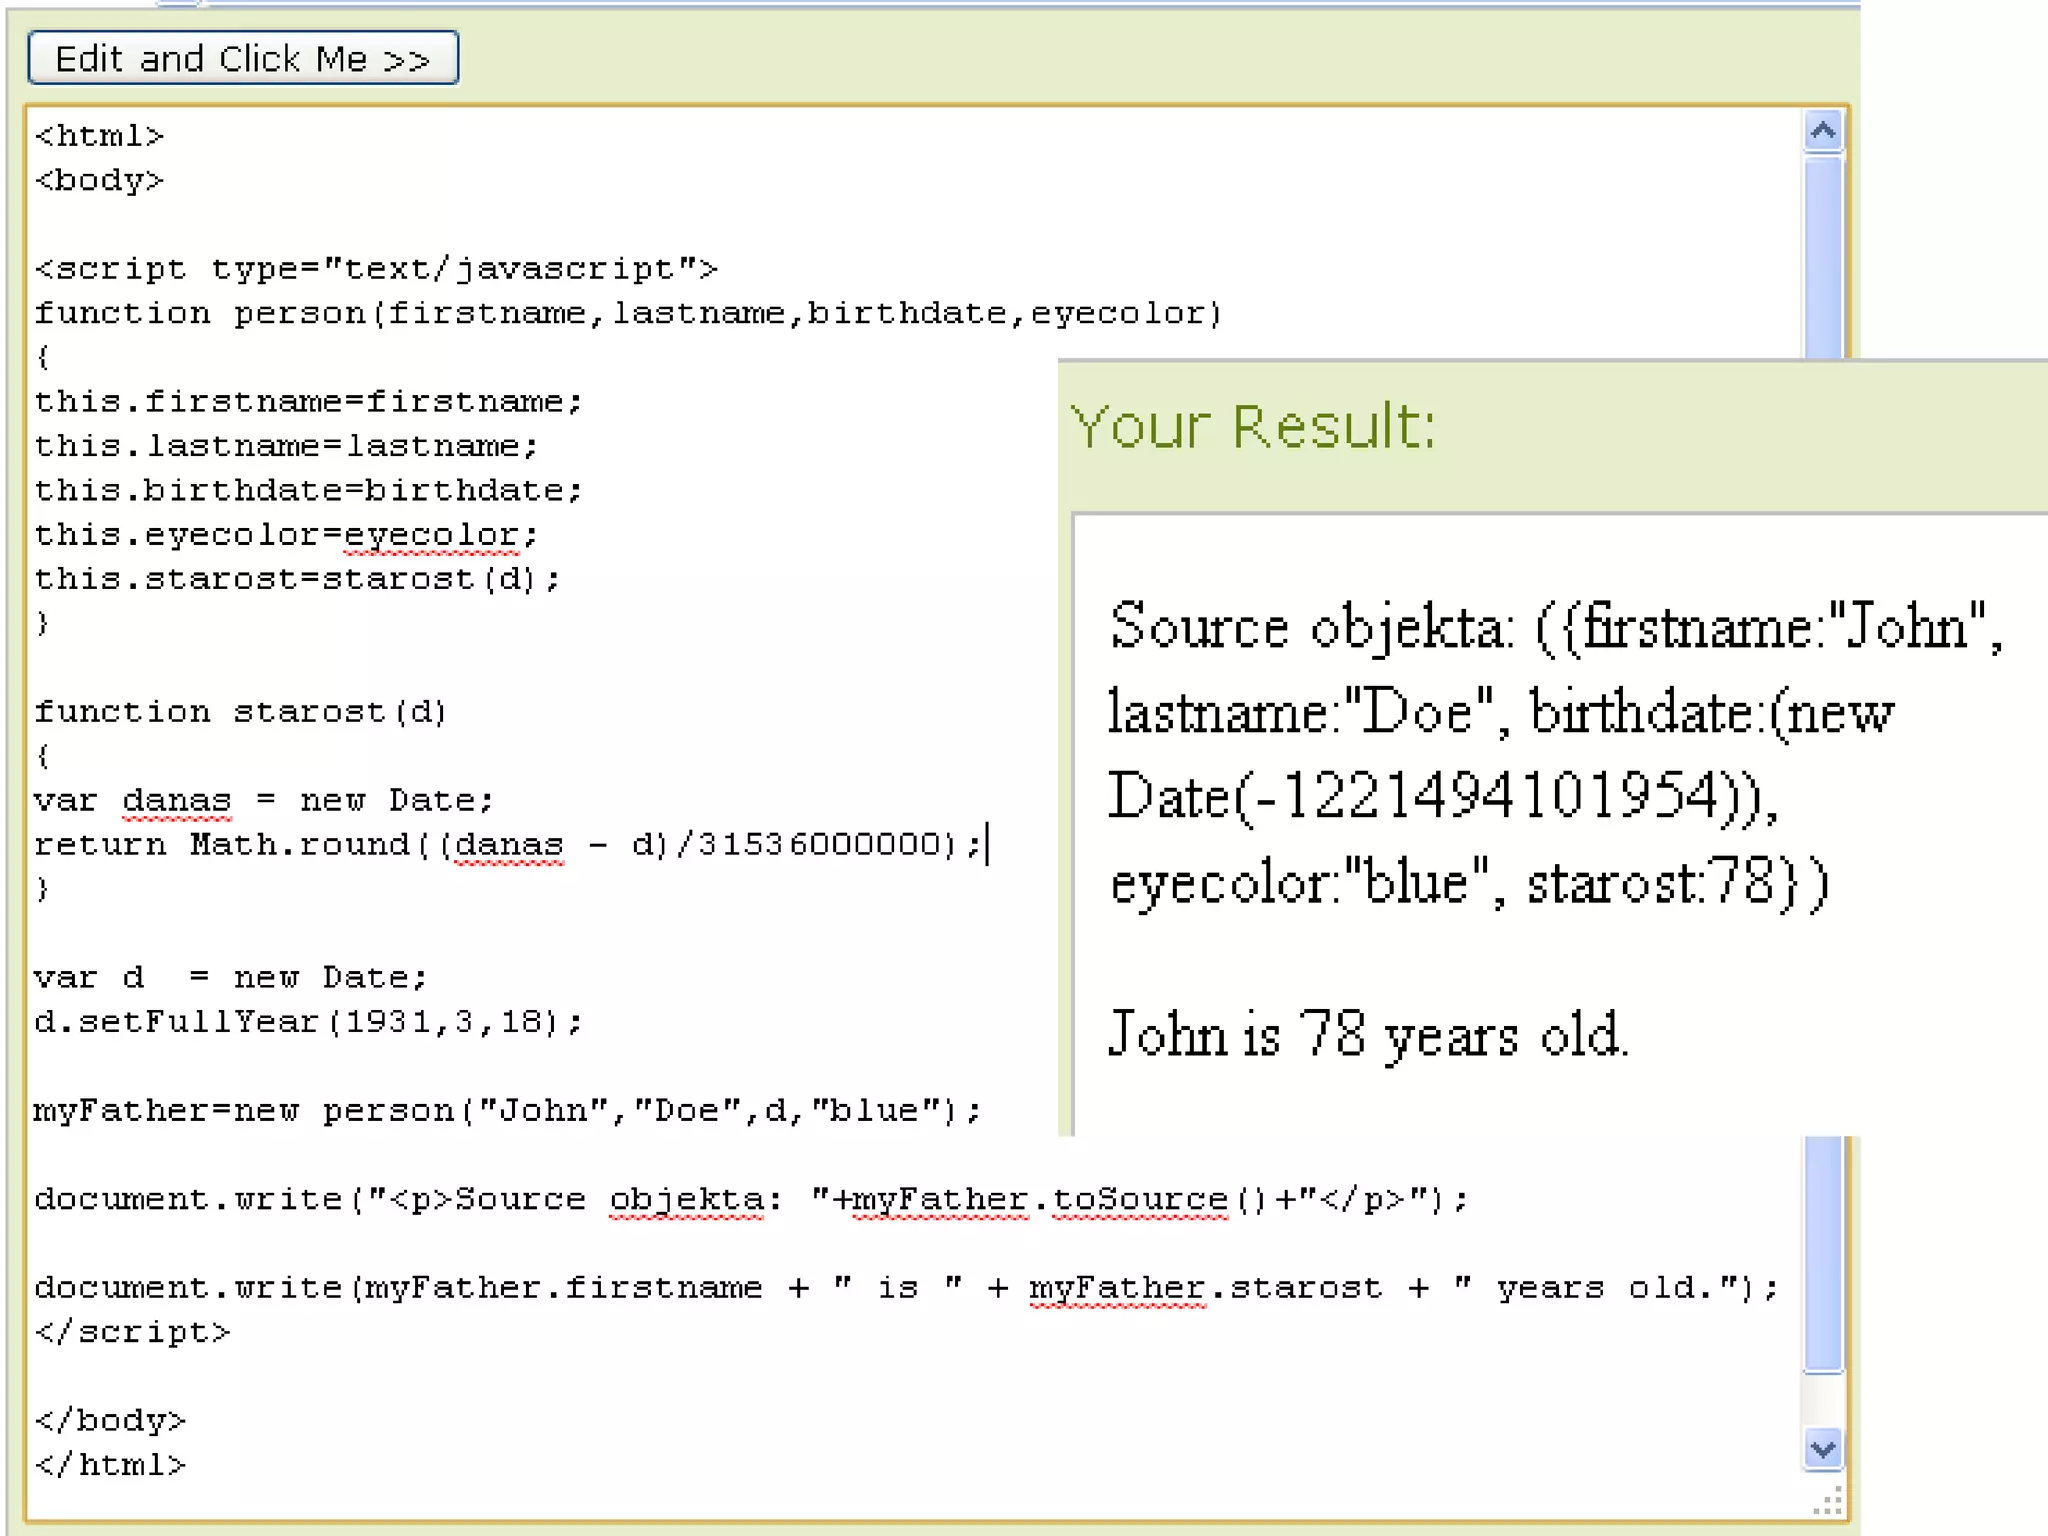Click the code editor scroll down arrow

(1823, 1448)
